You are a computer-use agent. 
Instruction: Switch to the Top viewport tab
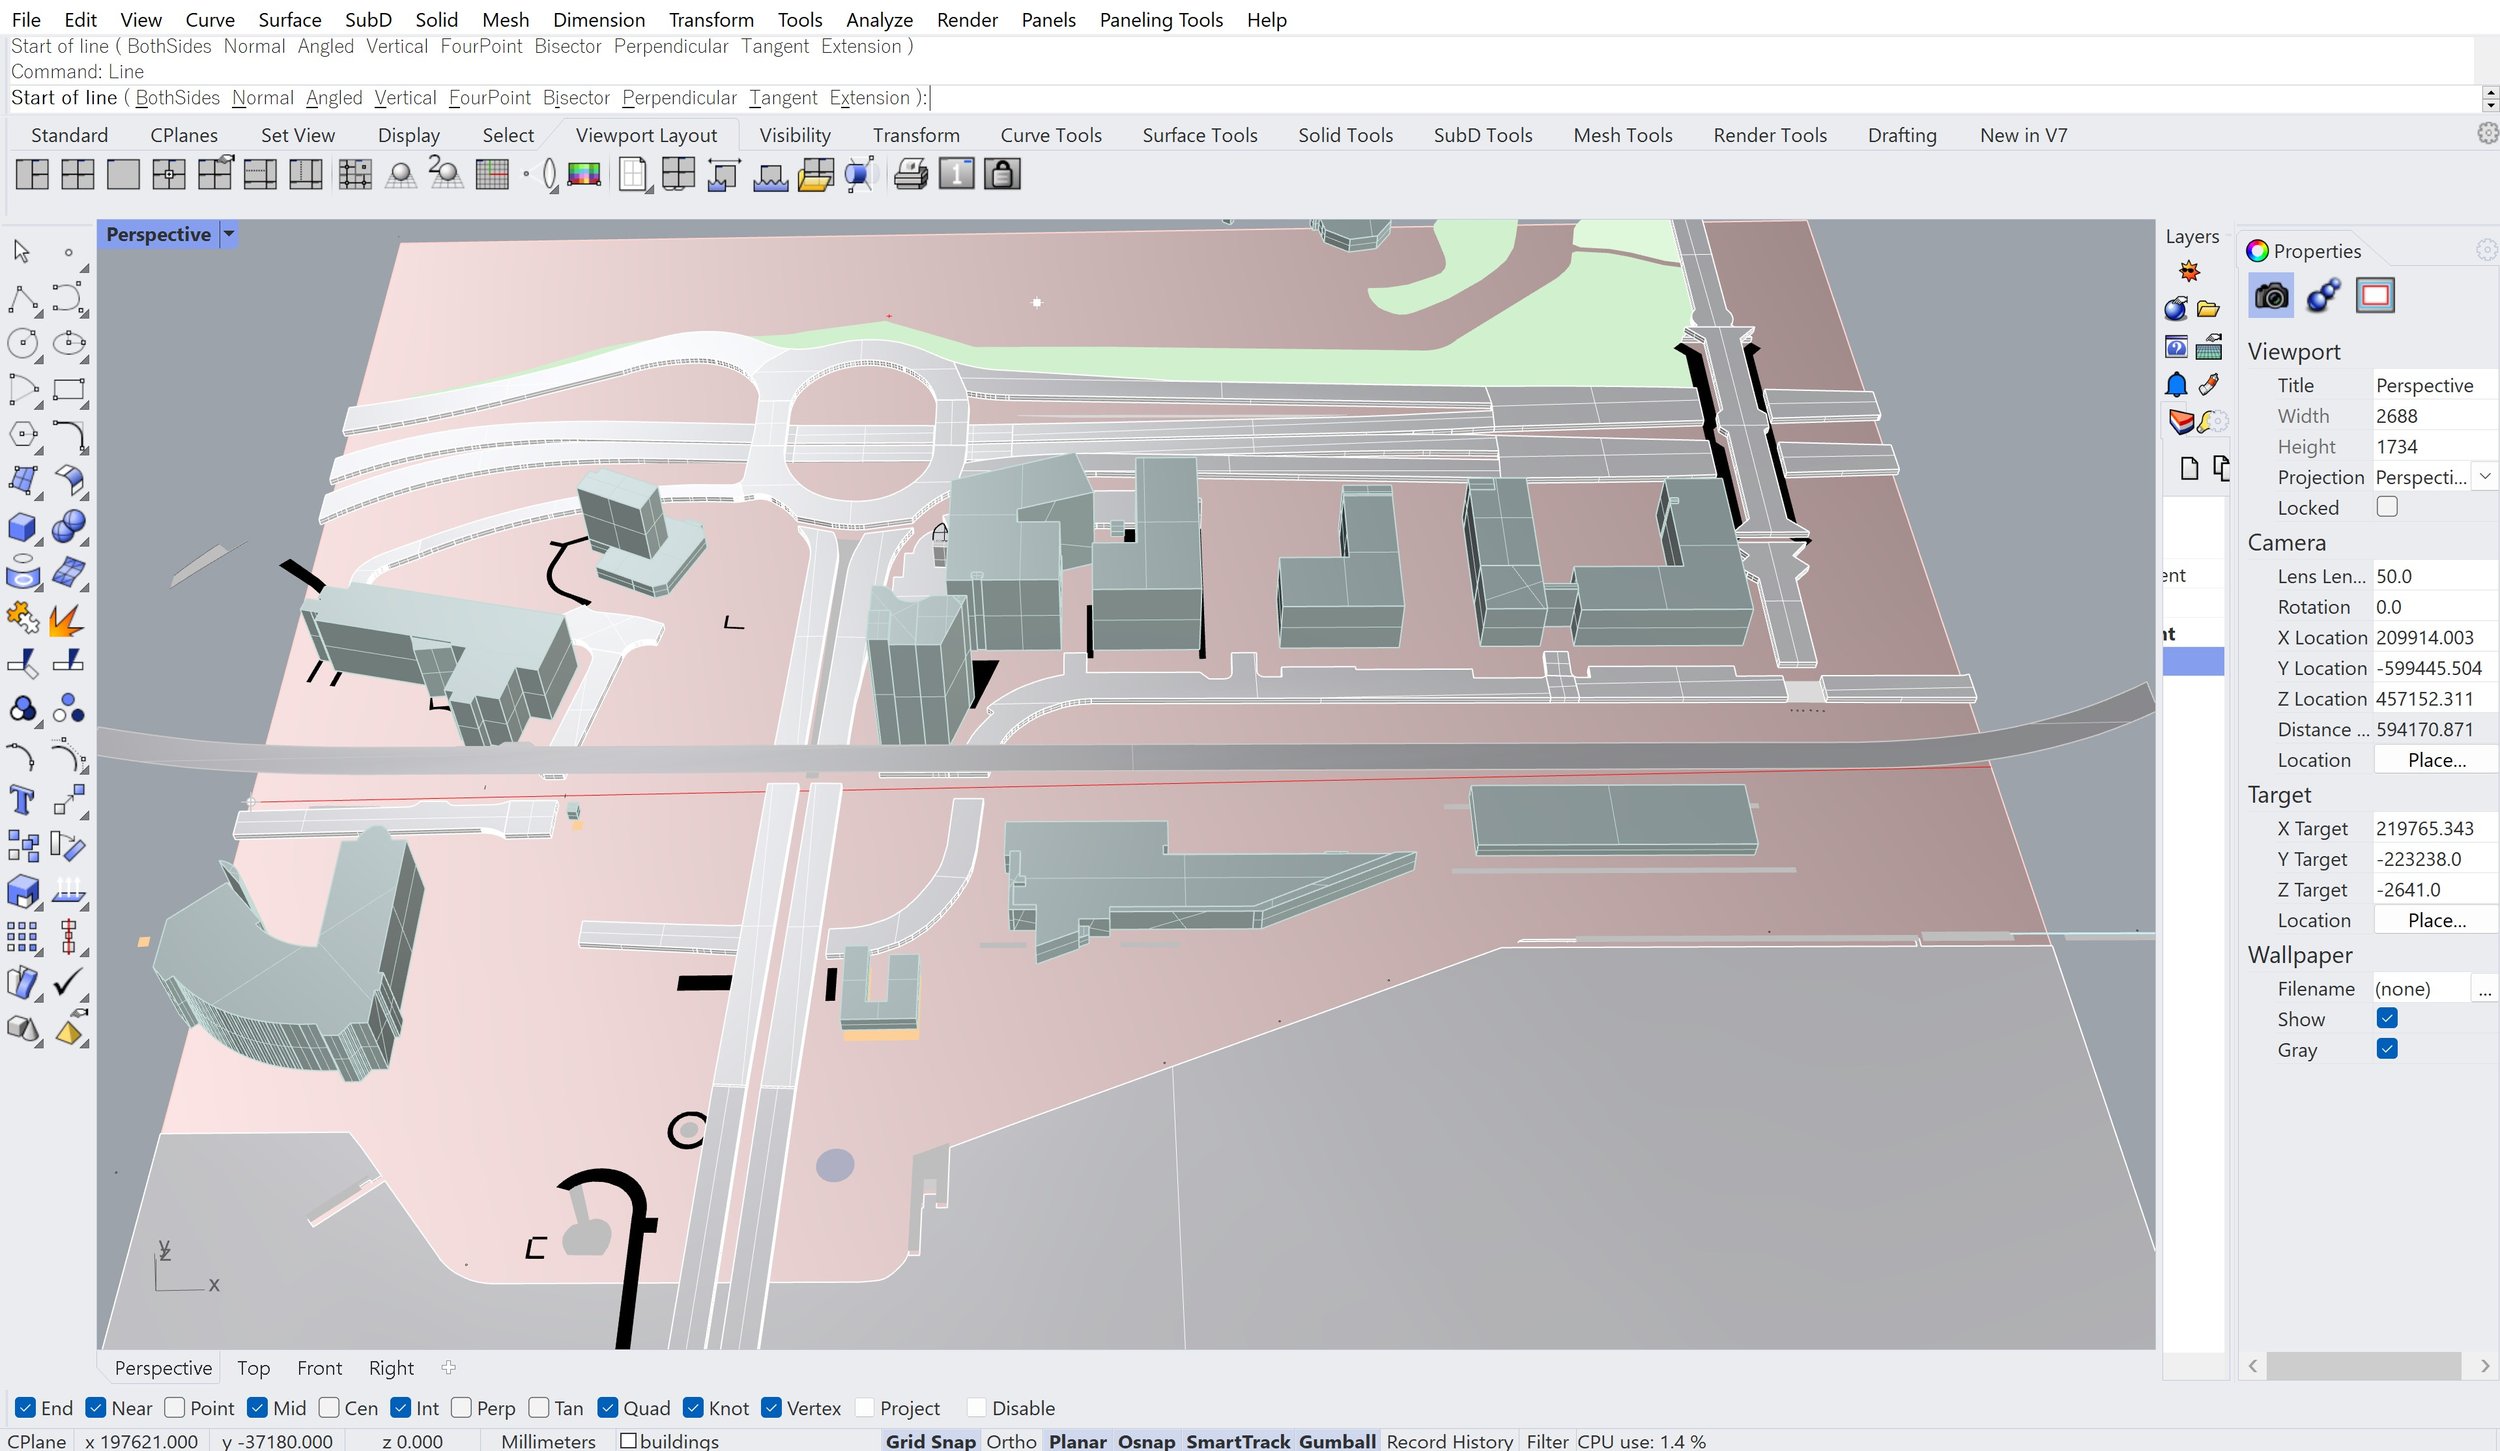[253, 1368]
